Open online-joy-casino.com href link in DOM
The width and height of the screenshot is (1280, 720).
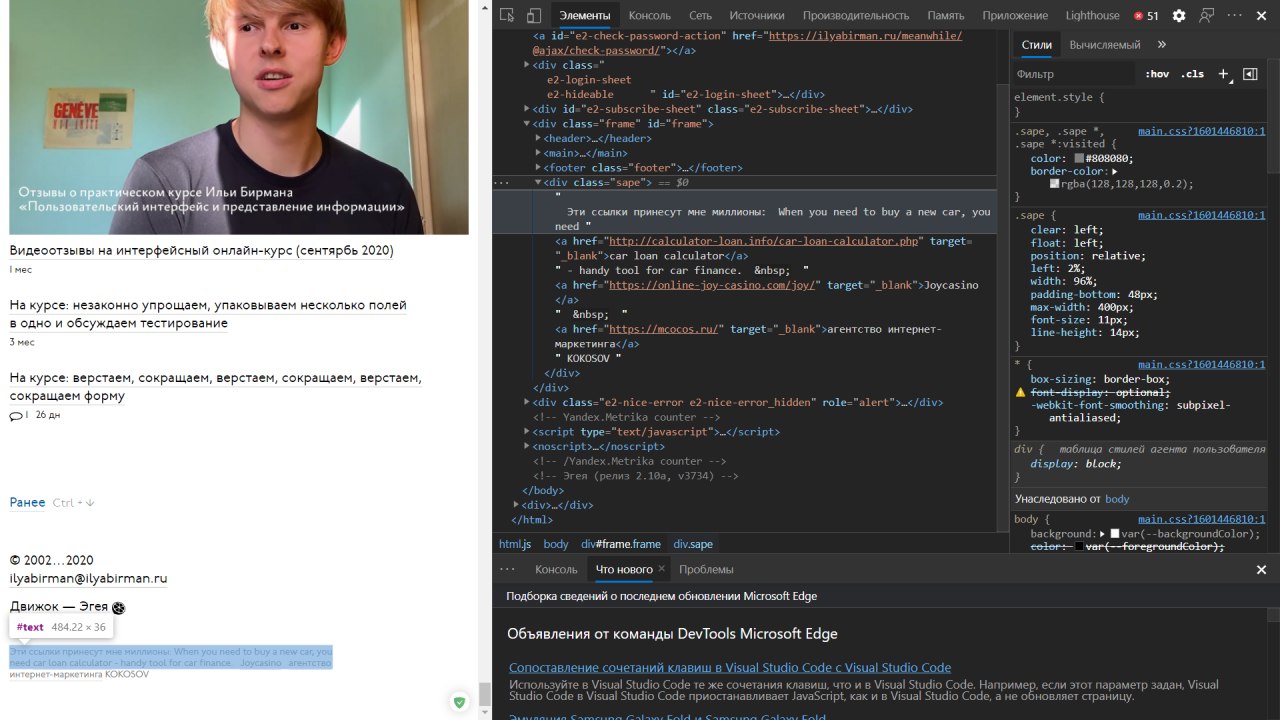tap(714, 285)
